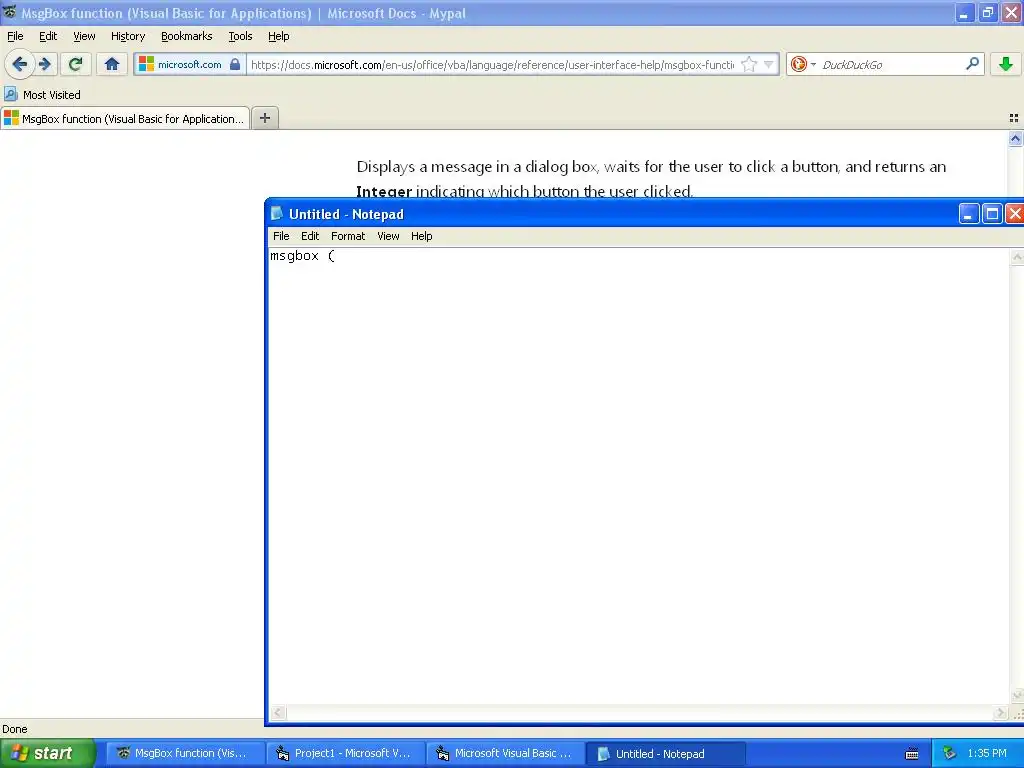
Task: Go back with the browser back arrow
Action: pos(20,64)
